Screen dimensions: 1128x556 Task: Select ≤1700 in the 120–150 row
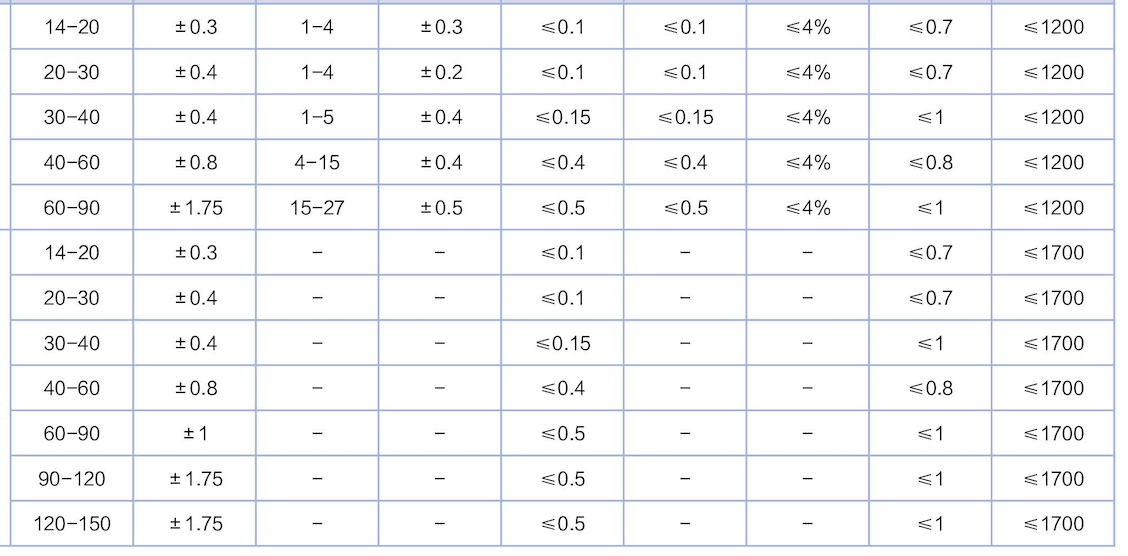[x=1053, y=524]
